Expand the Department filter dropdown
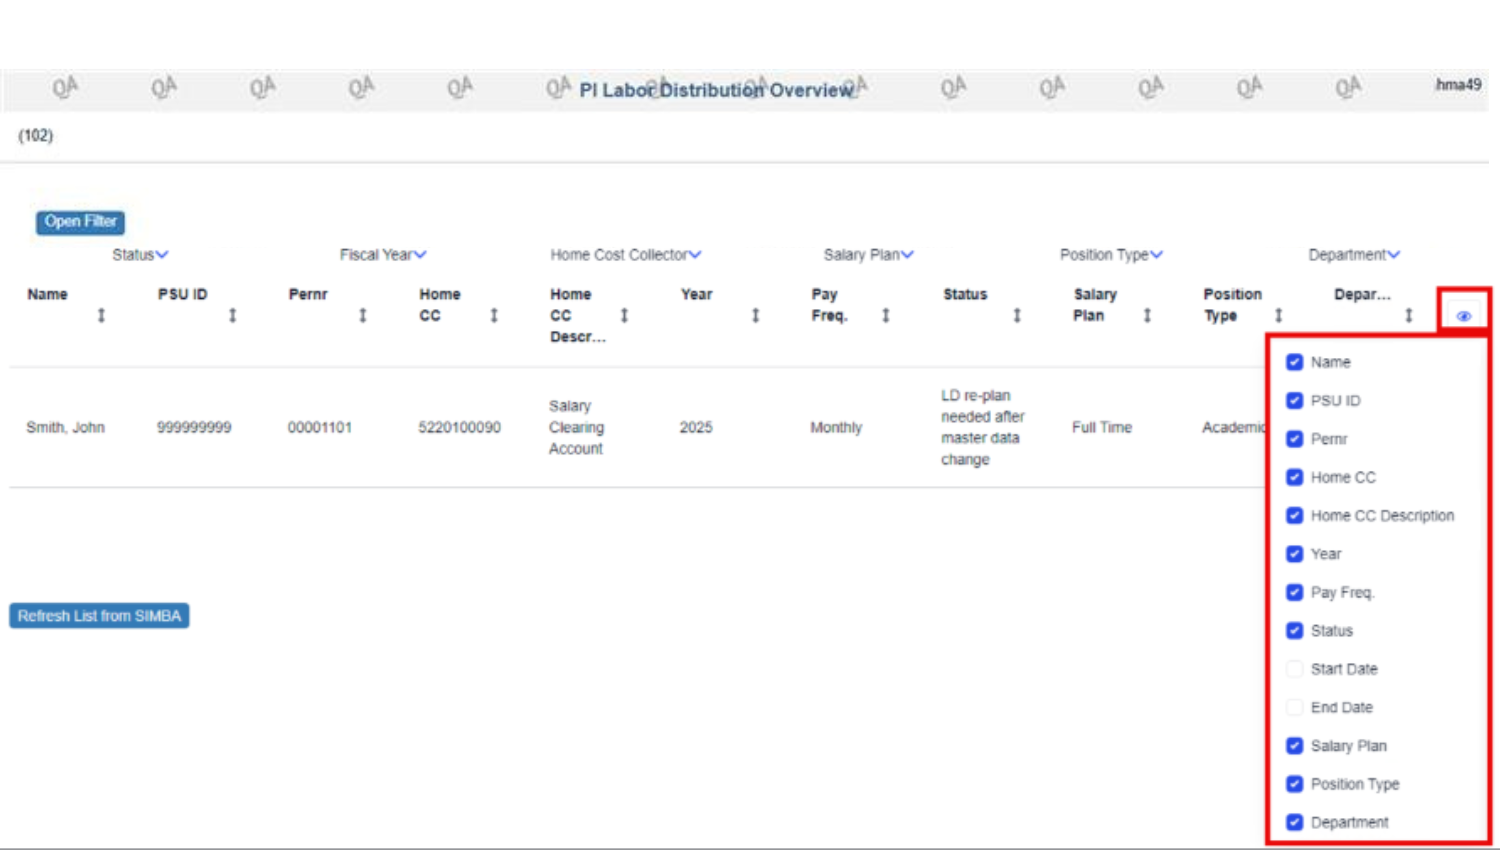Image resolution: width=1500 pixels, height=850 pixels. [1354, 255]
